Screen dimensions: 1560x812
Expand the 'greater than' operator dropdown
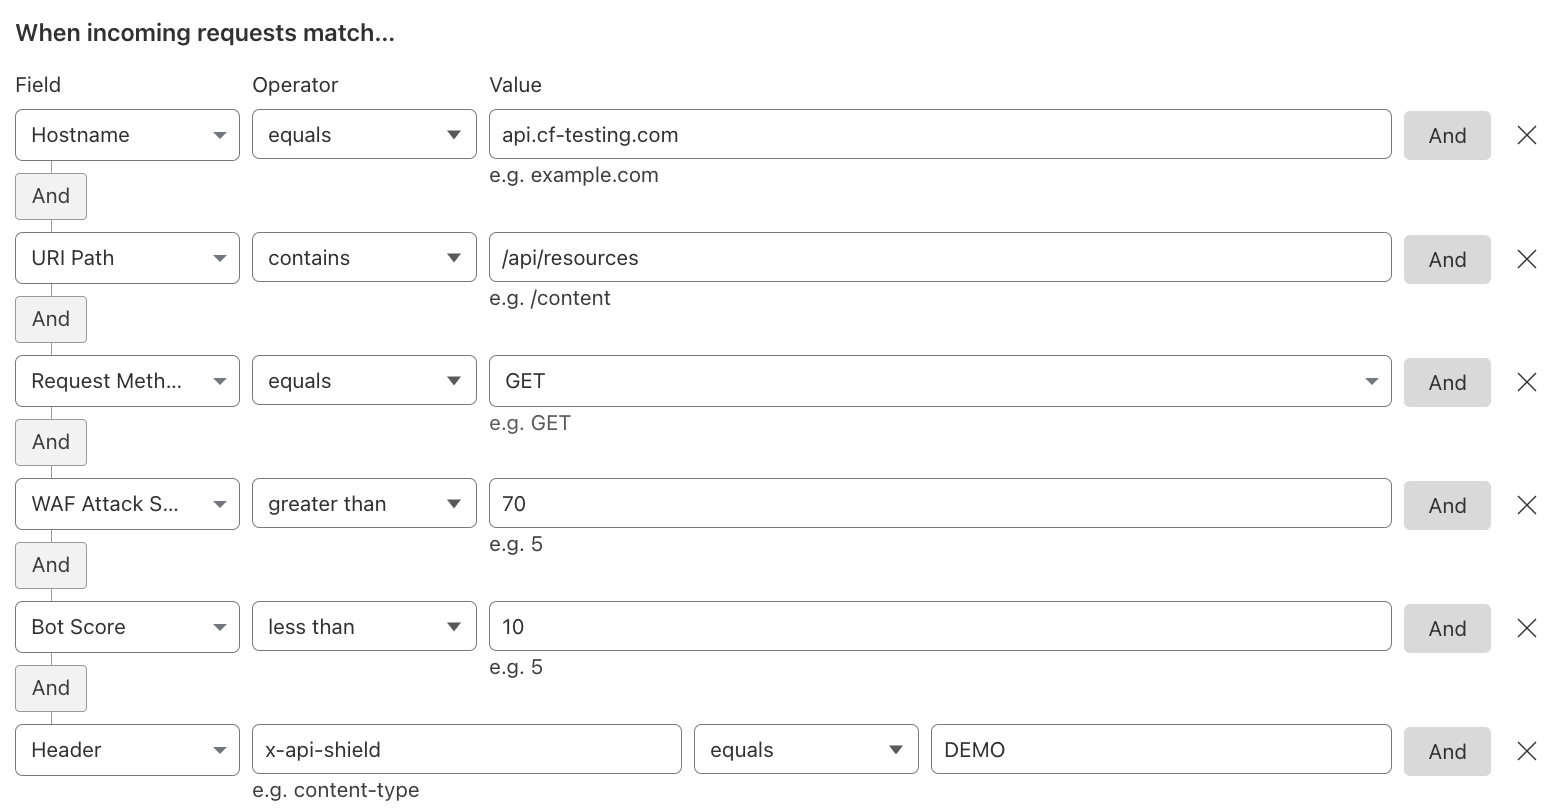[364, 504]
